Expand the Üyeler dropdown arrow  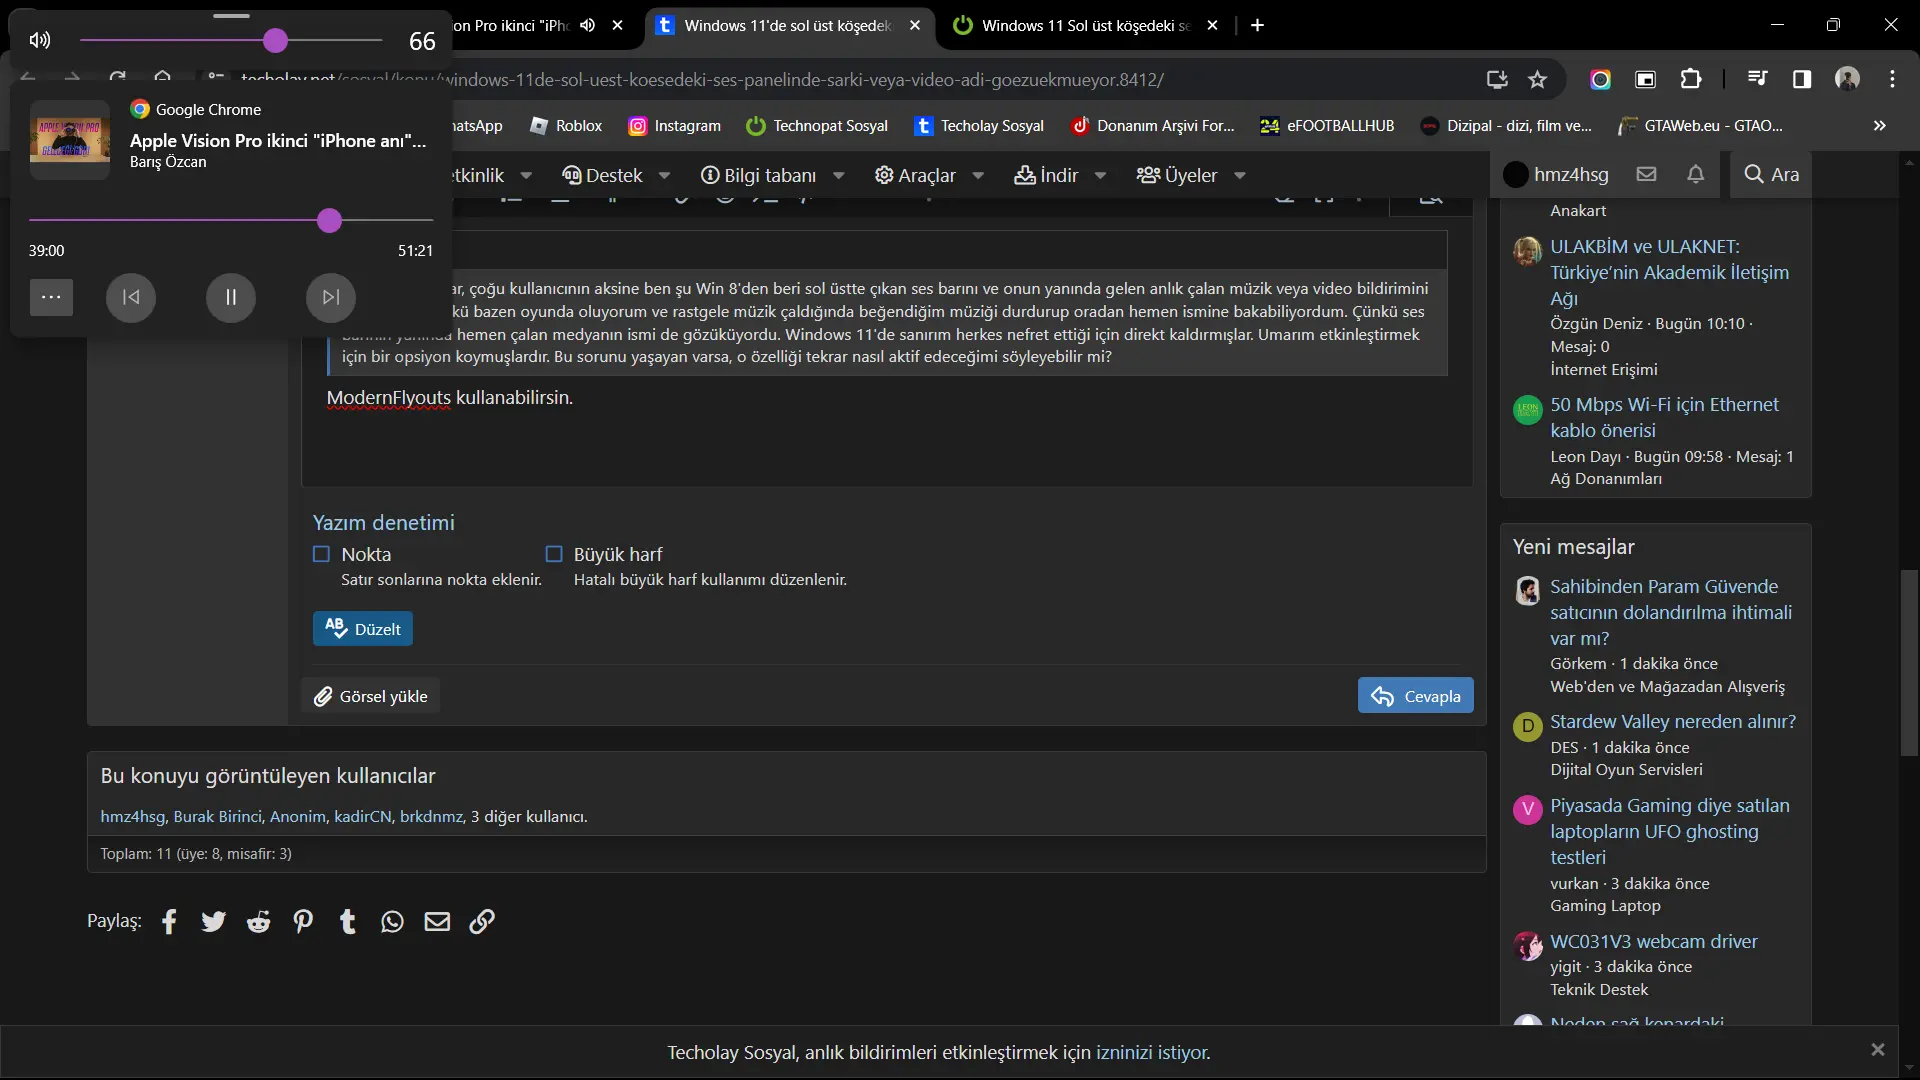point(1240,176)
